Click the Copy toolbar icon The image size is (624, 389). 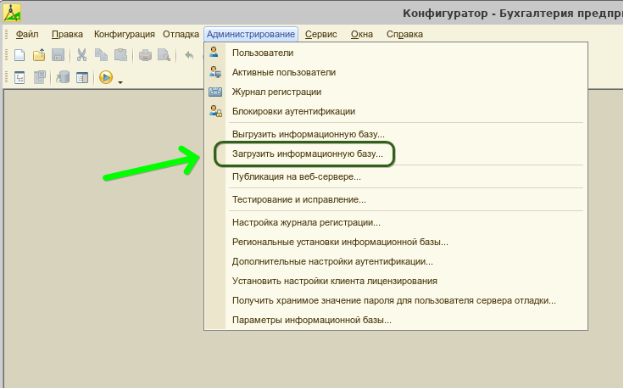tap(101, 55)
